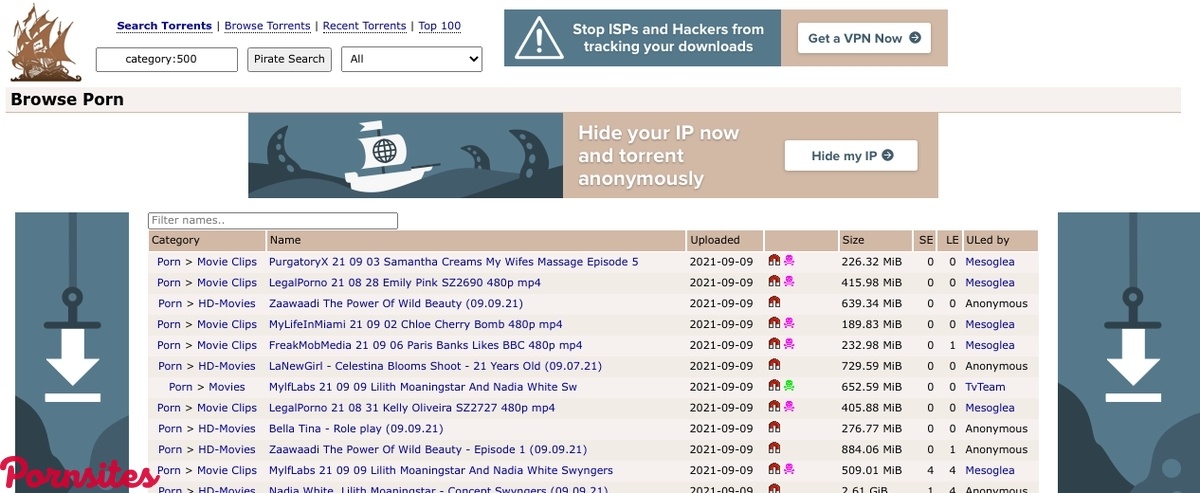The width and height of the screenshot is (1200, 493).
Task: Open the TvTeam uploader link
Action: pyautogui.click(x=985, y=387)
